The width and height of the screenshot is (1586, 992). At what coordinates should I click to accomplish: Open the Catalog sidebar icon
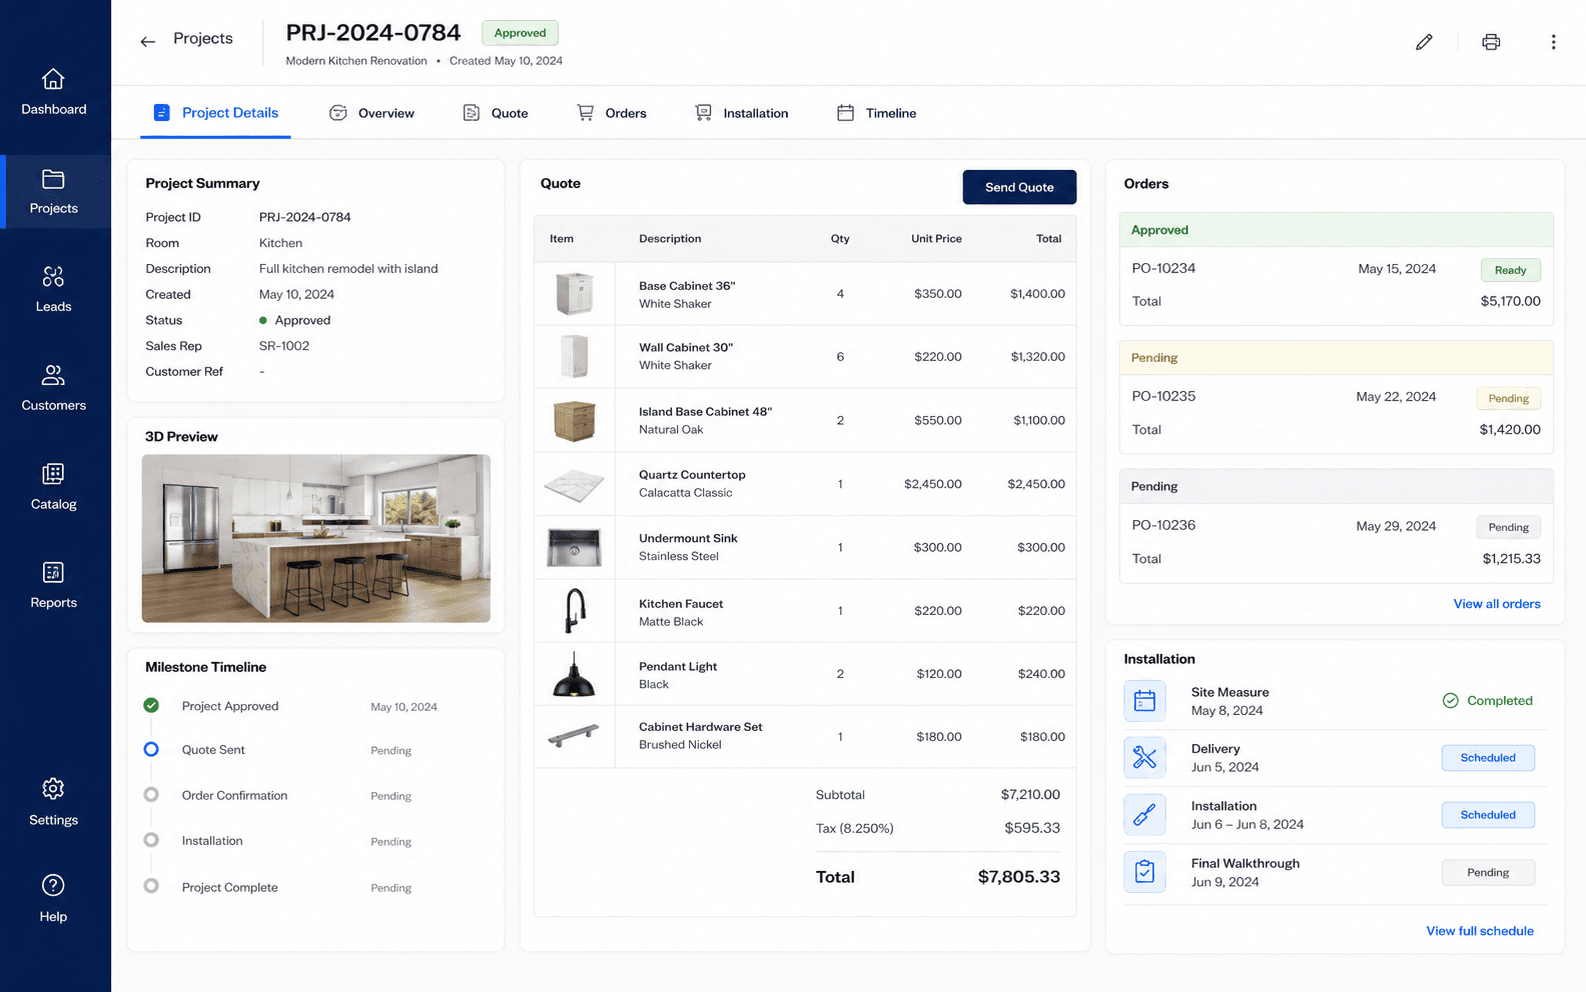pyautogui.click(x=53, y=473)
